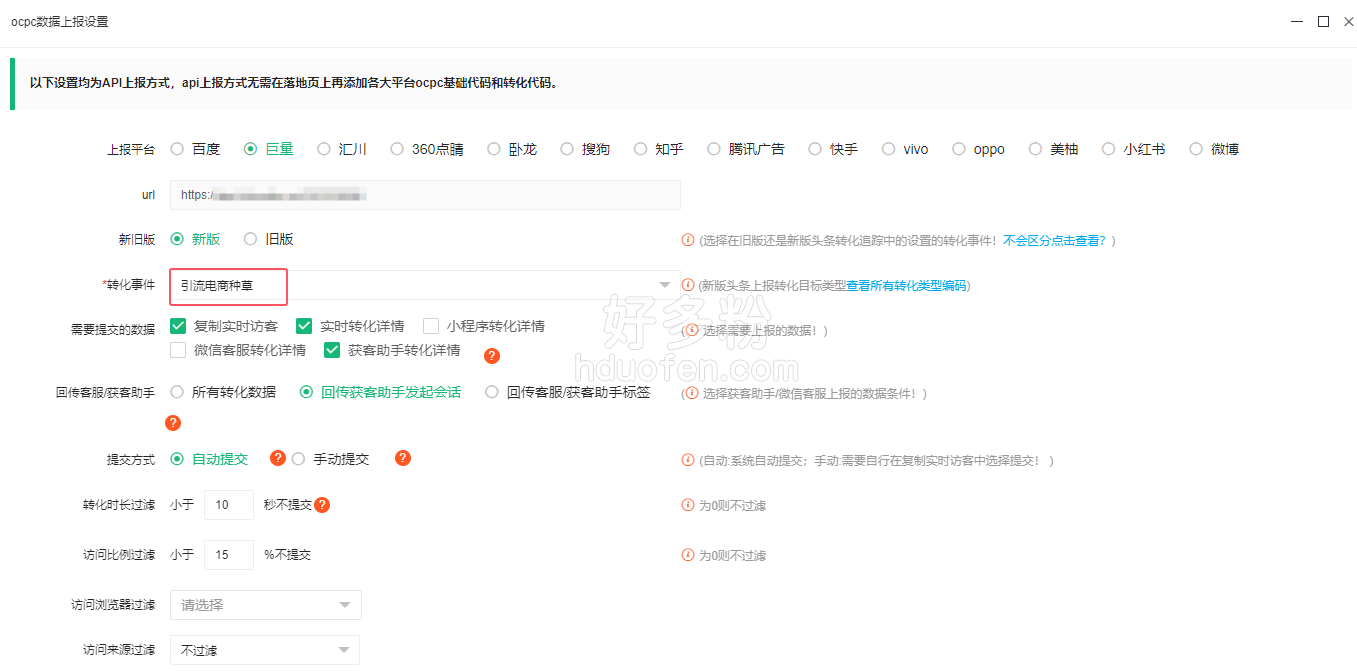Click info icon beside 提交方式 hint text
Screen dimensions: 1357x671
pos(688,460)
